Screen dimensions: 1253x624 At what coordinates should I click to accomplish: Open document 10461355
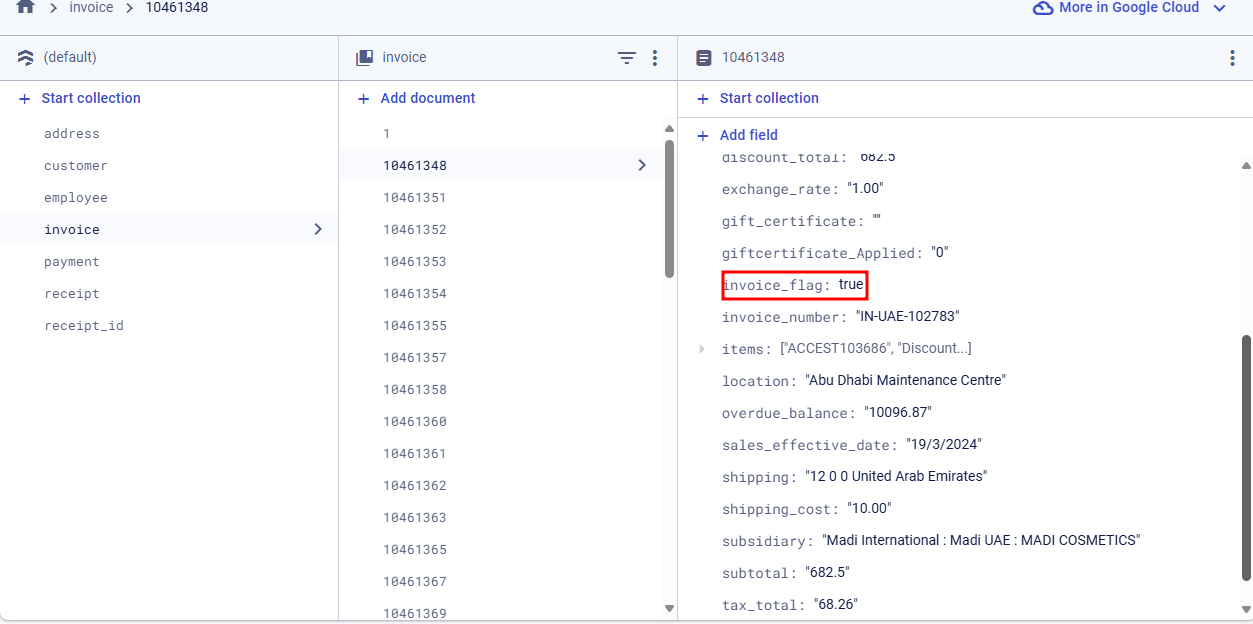pos(415,326)
